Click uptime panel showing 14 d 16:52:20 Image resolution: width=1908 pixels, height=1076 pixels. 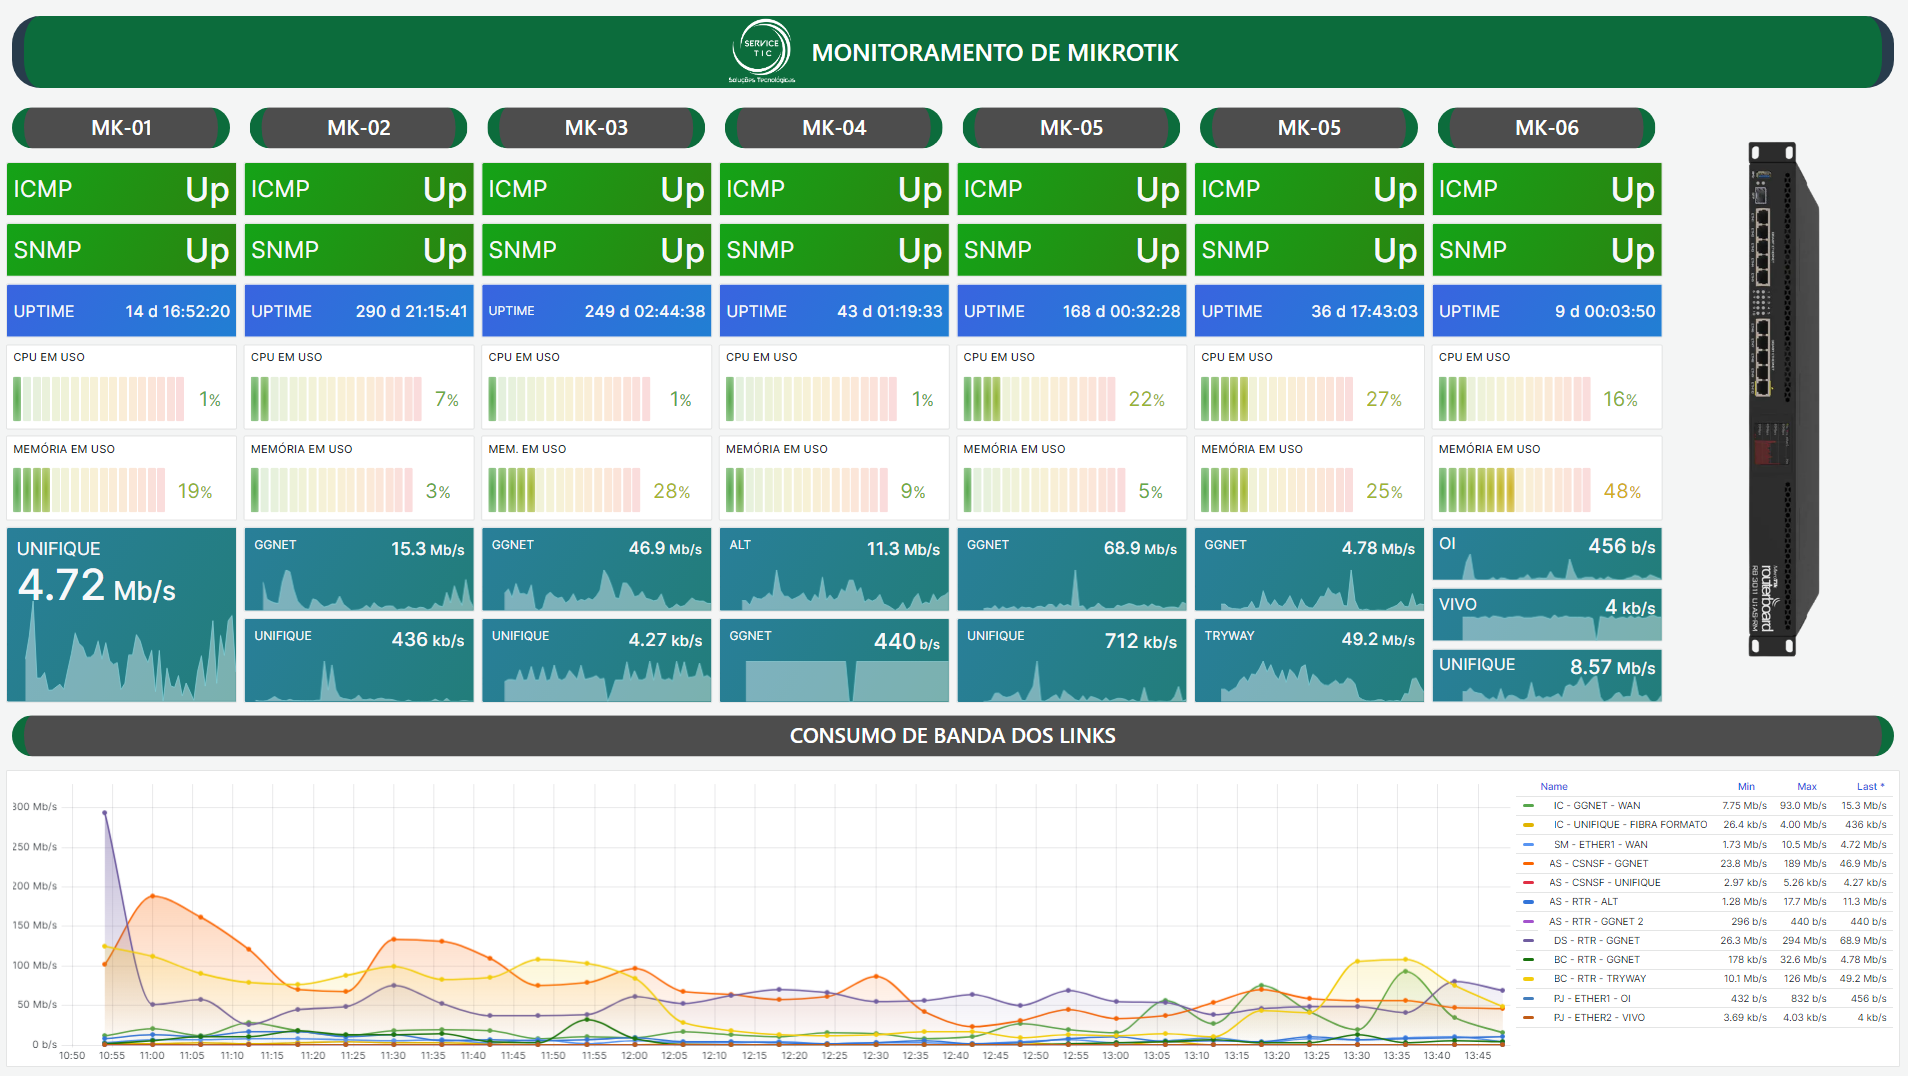click(x=121, y=311)
